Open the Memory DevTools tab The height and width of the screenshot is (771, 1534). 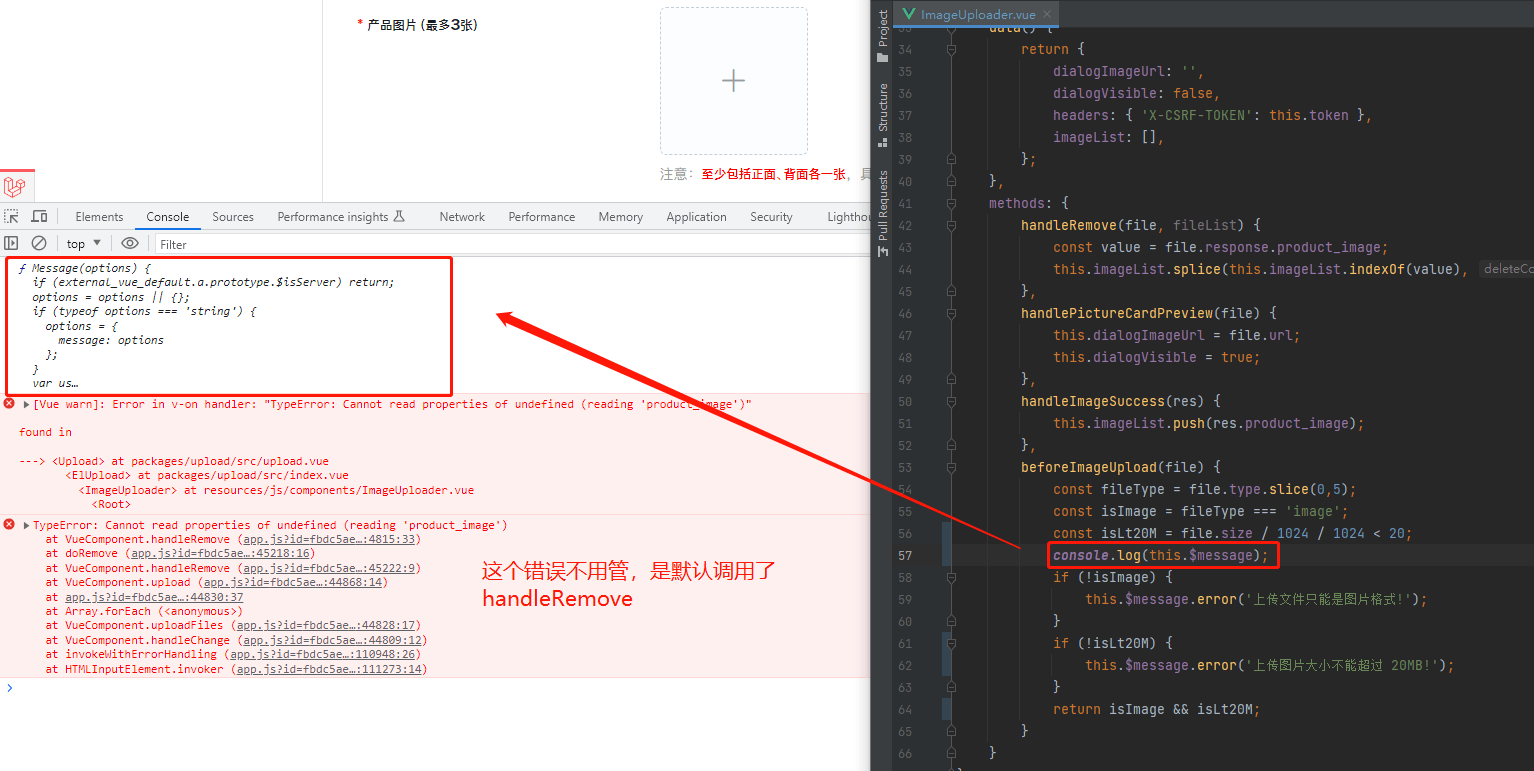pyautogui.click(x=621, y=216)
